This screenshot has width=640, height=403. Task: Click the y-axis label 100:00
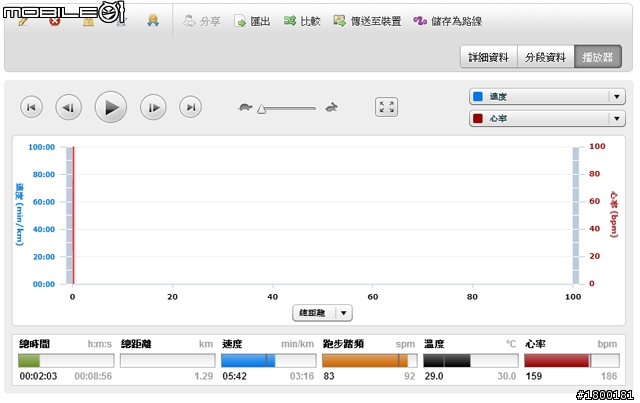click(x=41, y=147)
